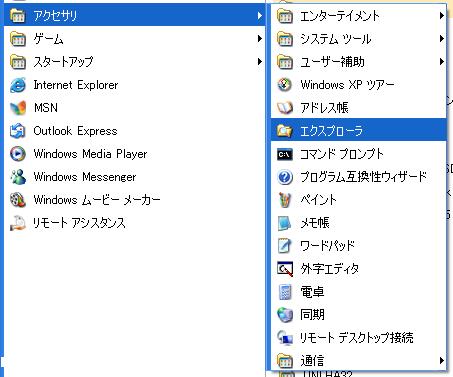The image size is (453, 377).
Task: Open the ゲーム menu entry
Action: (134, 39)
